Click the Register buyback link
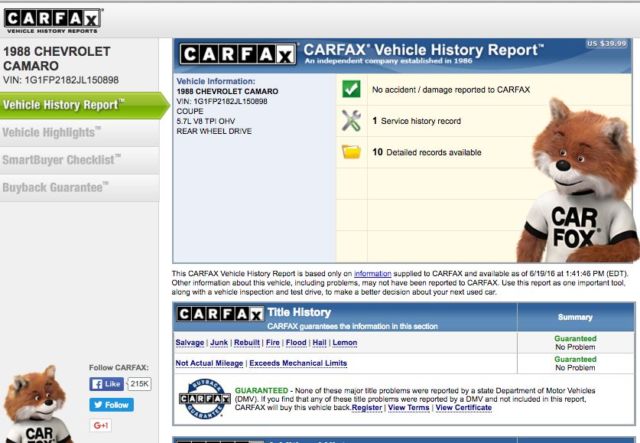 click(367, 407)
